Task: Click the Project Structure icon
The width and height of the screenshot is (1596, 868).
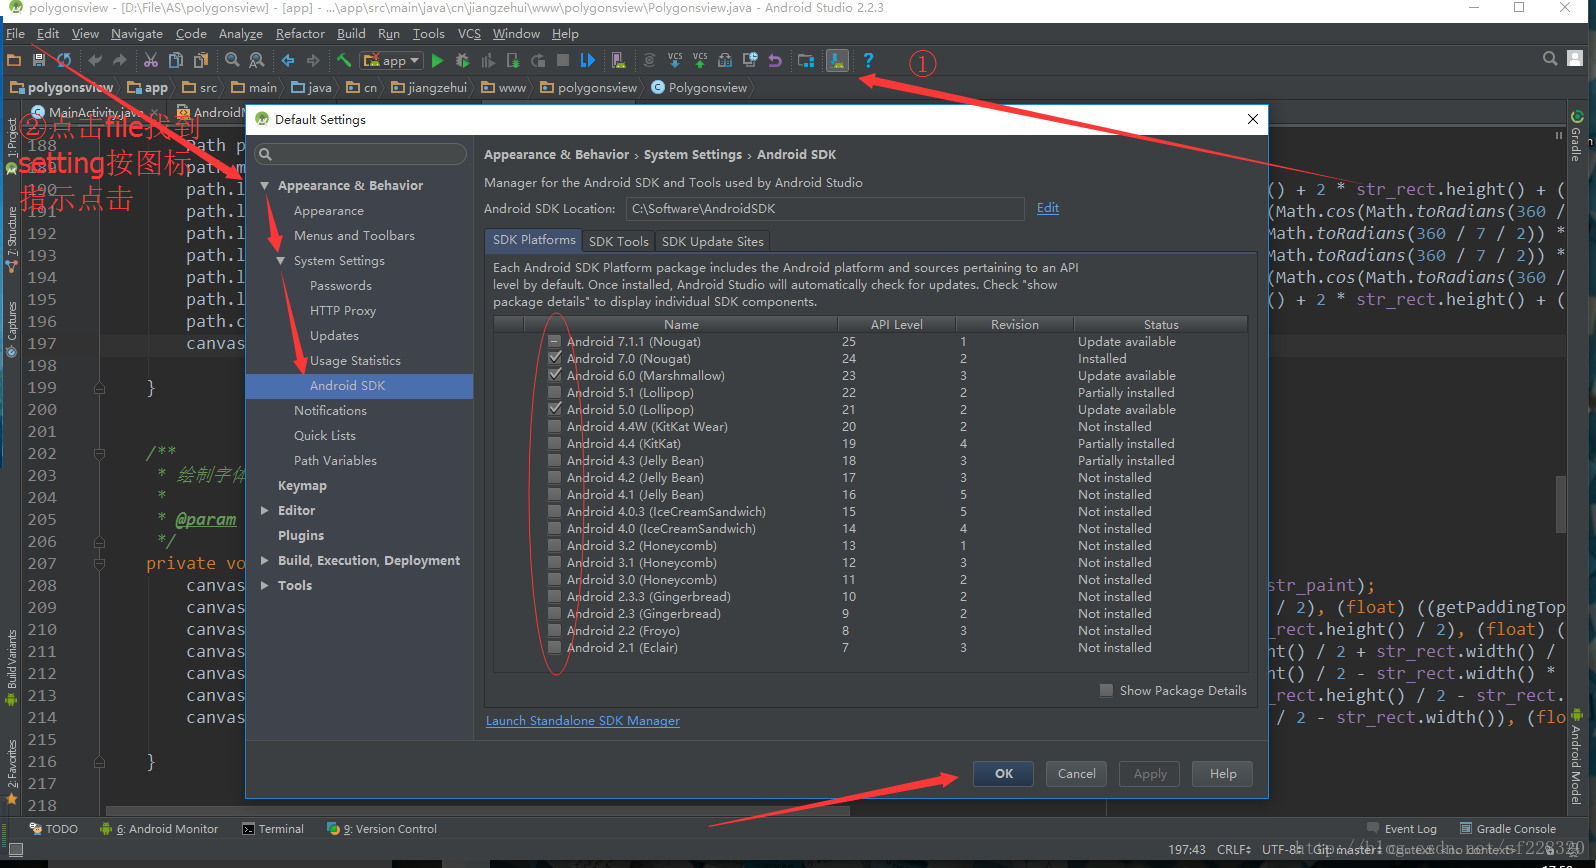Action: pos(806,60)
